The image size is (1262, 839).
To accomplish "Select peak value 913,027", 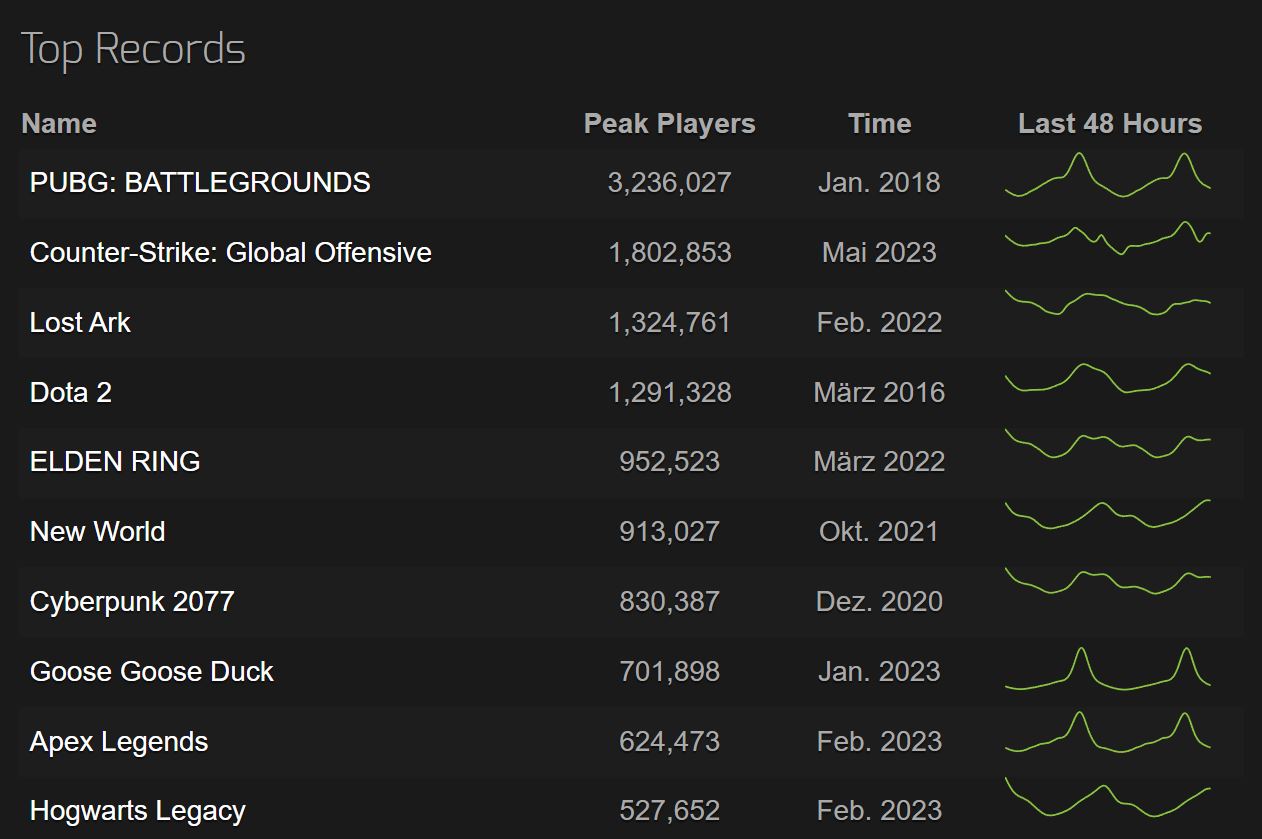I will click(670, 531).
